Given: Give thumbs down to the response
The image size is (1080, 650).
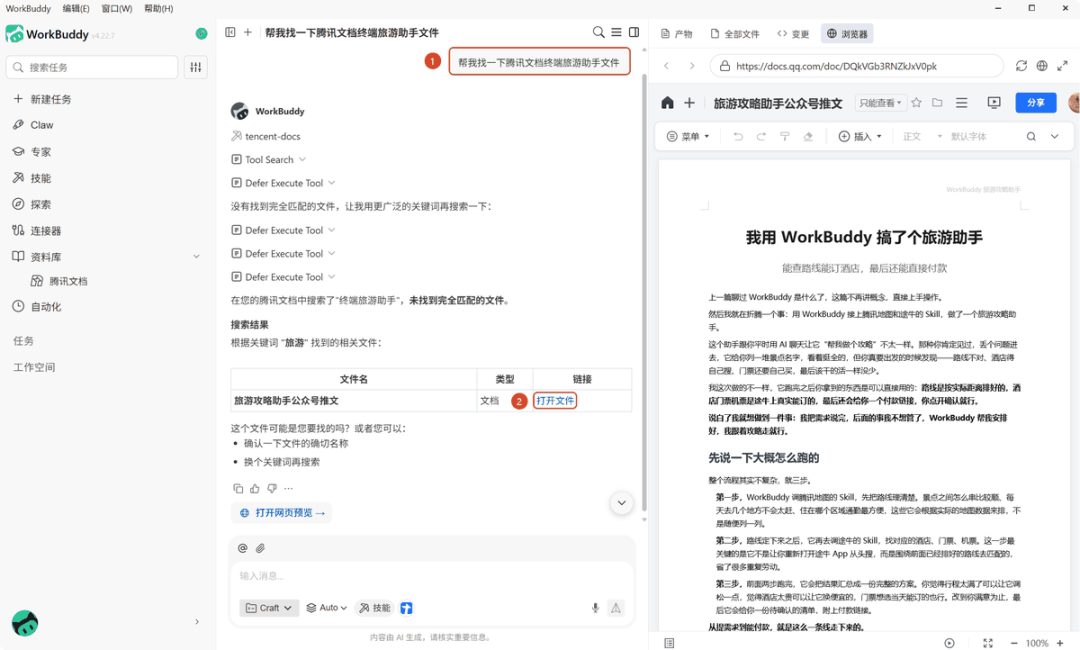Looking at the screenshot, I should click(272, 488).
